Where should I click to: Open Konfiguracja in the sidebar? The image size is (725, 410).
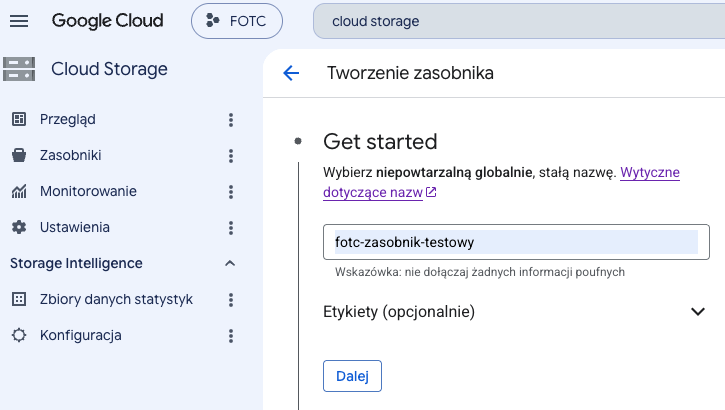tap(80, 336)
